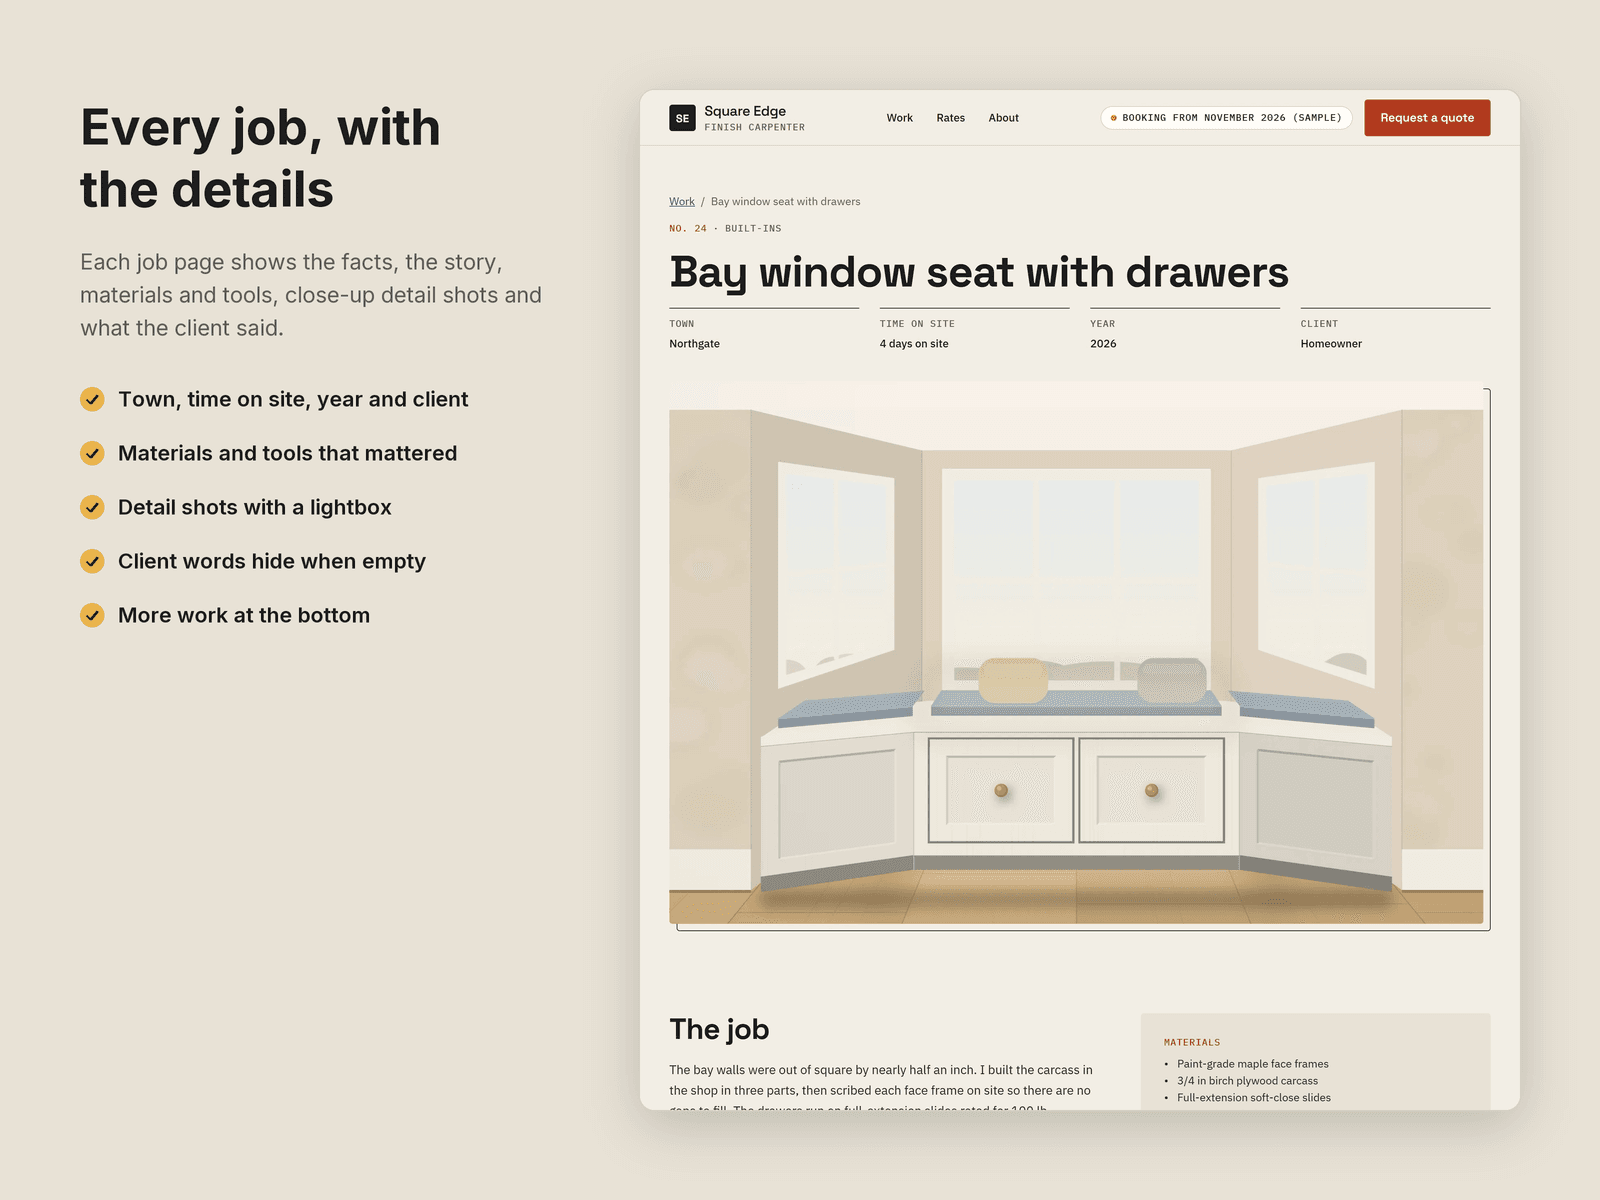Click 'Every job, with the details' headline
This screenshot has height=1200, width=1600.
point(260,158)
